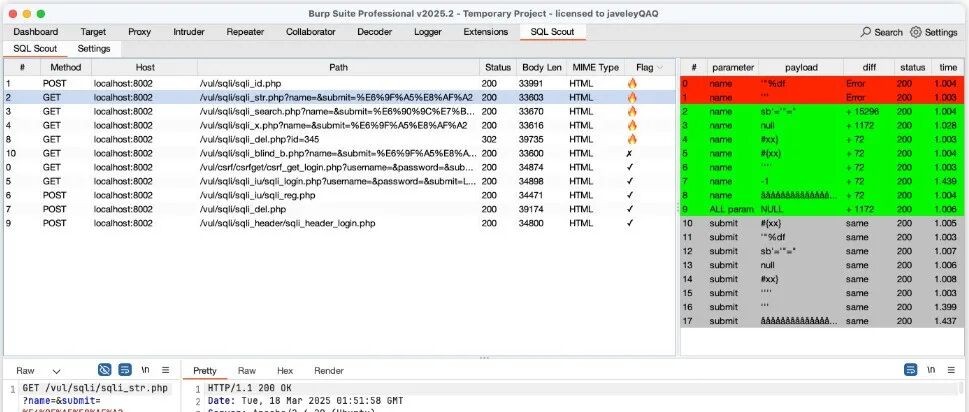Click GET /vul/sqli/sqli_str.php in request editor
The width and height of the screenshot is (969, 412).
coord(95,388)
